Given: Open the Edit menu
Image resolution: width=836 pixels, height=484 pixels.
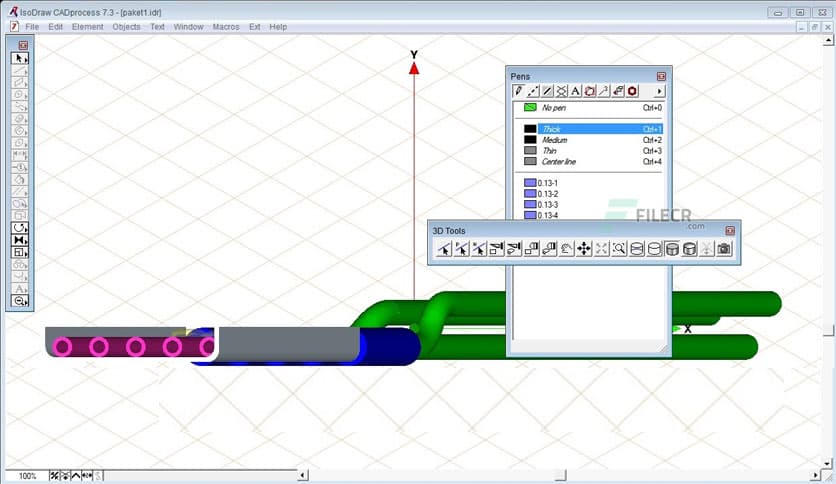Looking at the screenshot, I should (55, 27).
